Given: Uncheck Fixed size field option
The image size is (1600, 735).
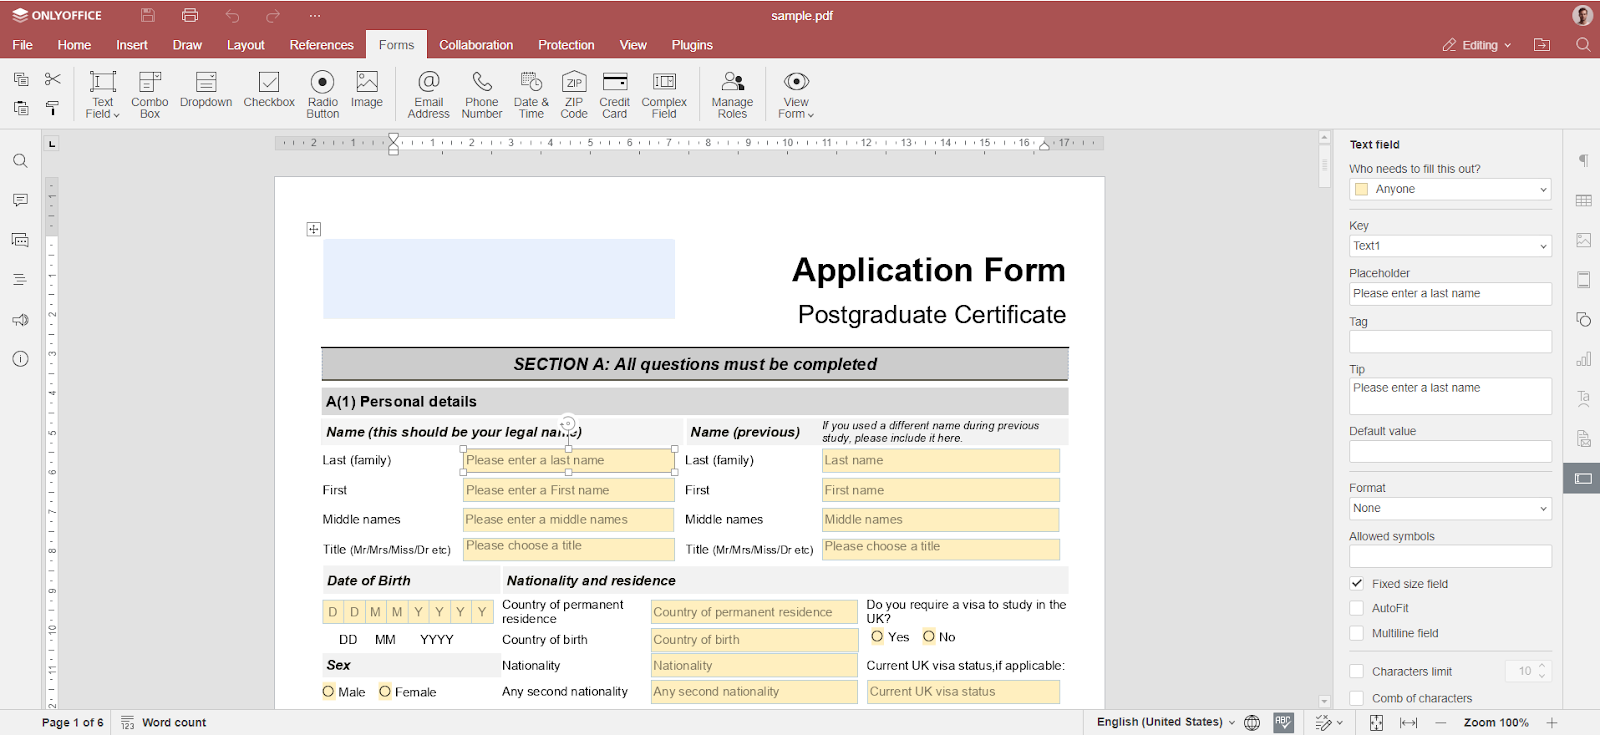Looking at the screenshot, I should click(x=1357, y=584).
